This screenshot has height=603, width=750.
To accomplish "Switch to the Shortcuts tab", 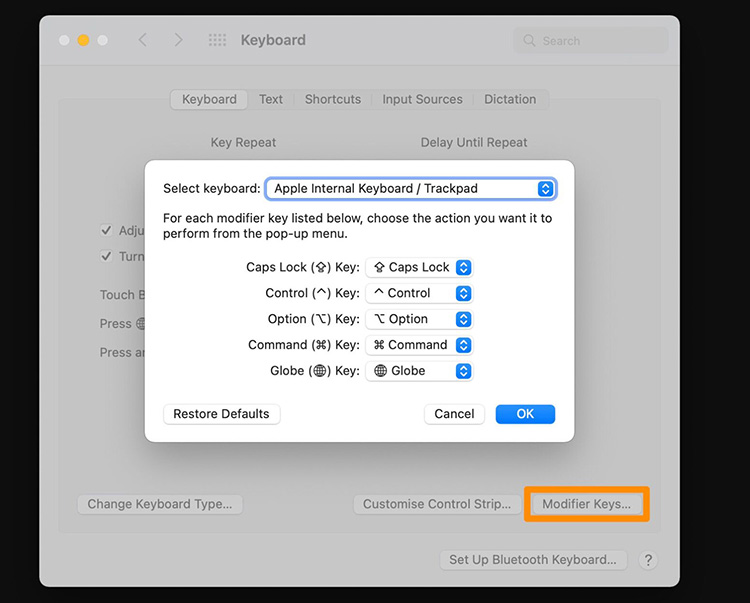I will point(333,99).
